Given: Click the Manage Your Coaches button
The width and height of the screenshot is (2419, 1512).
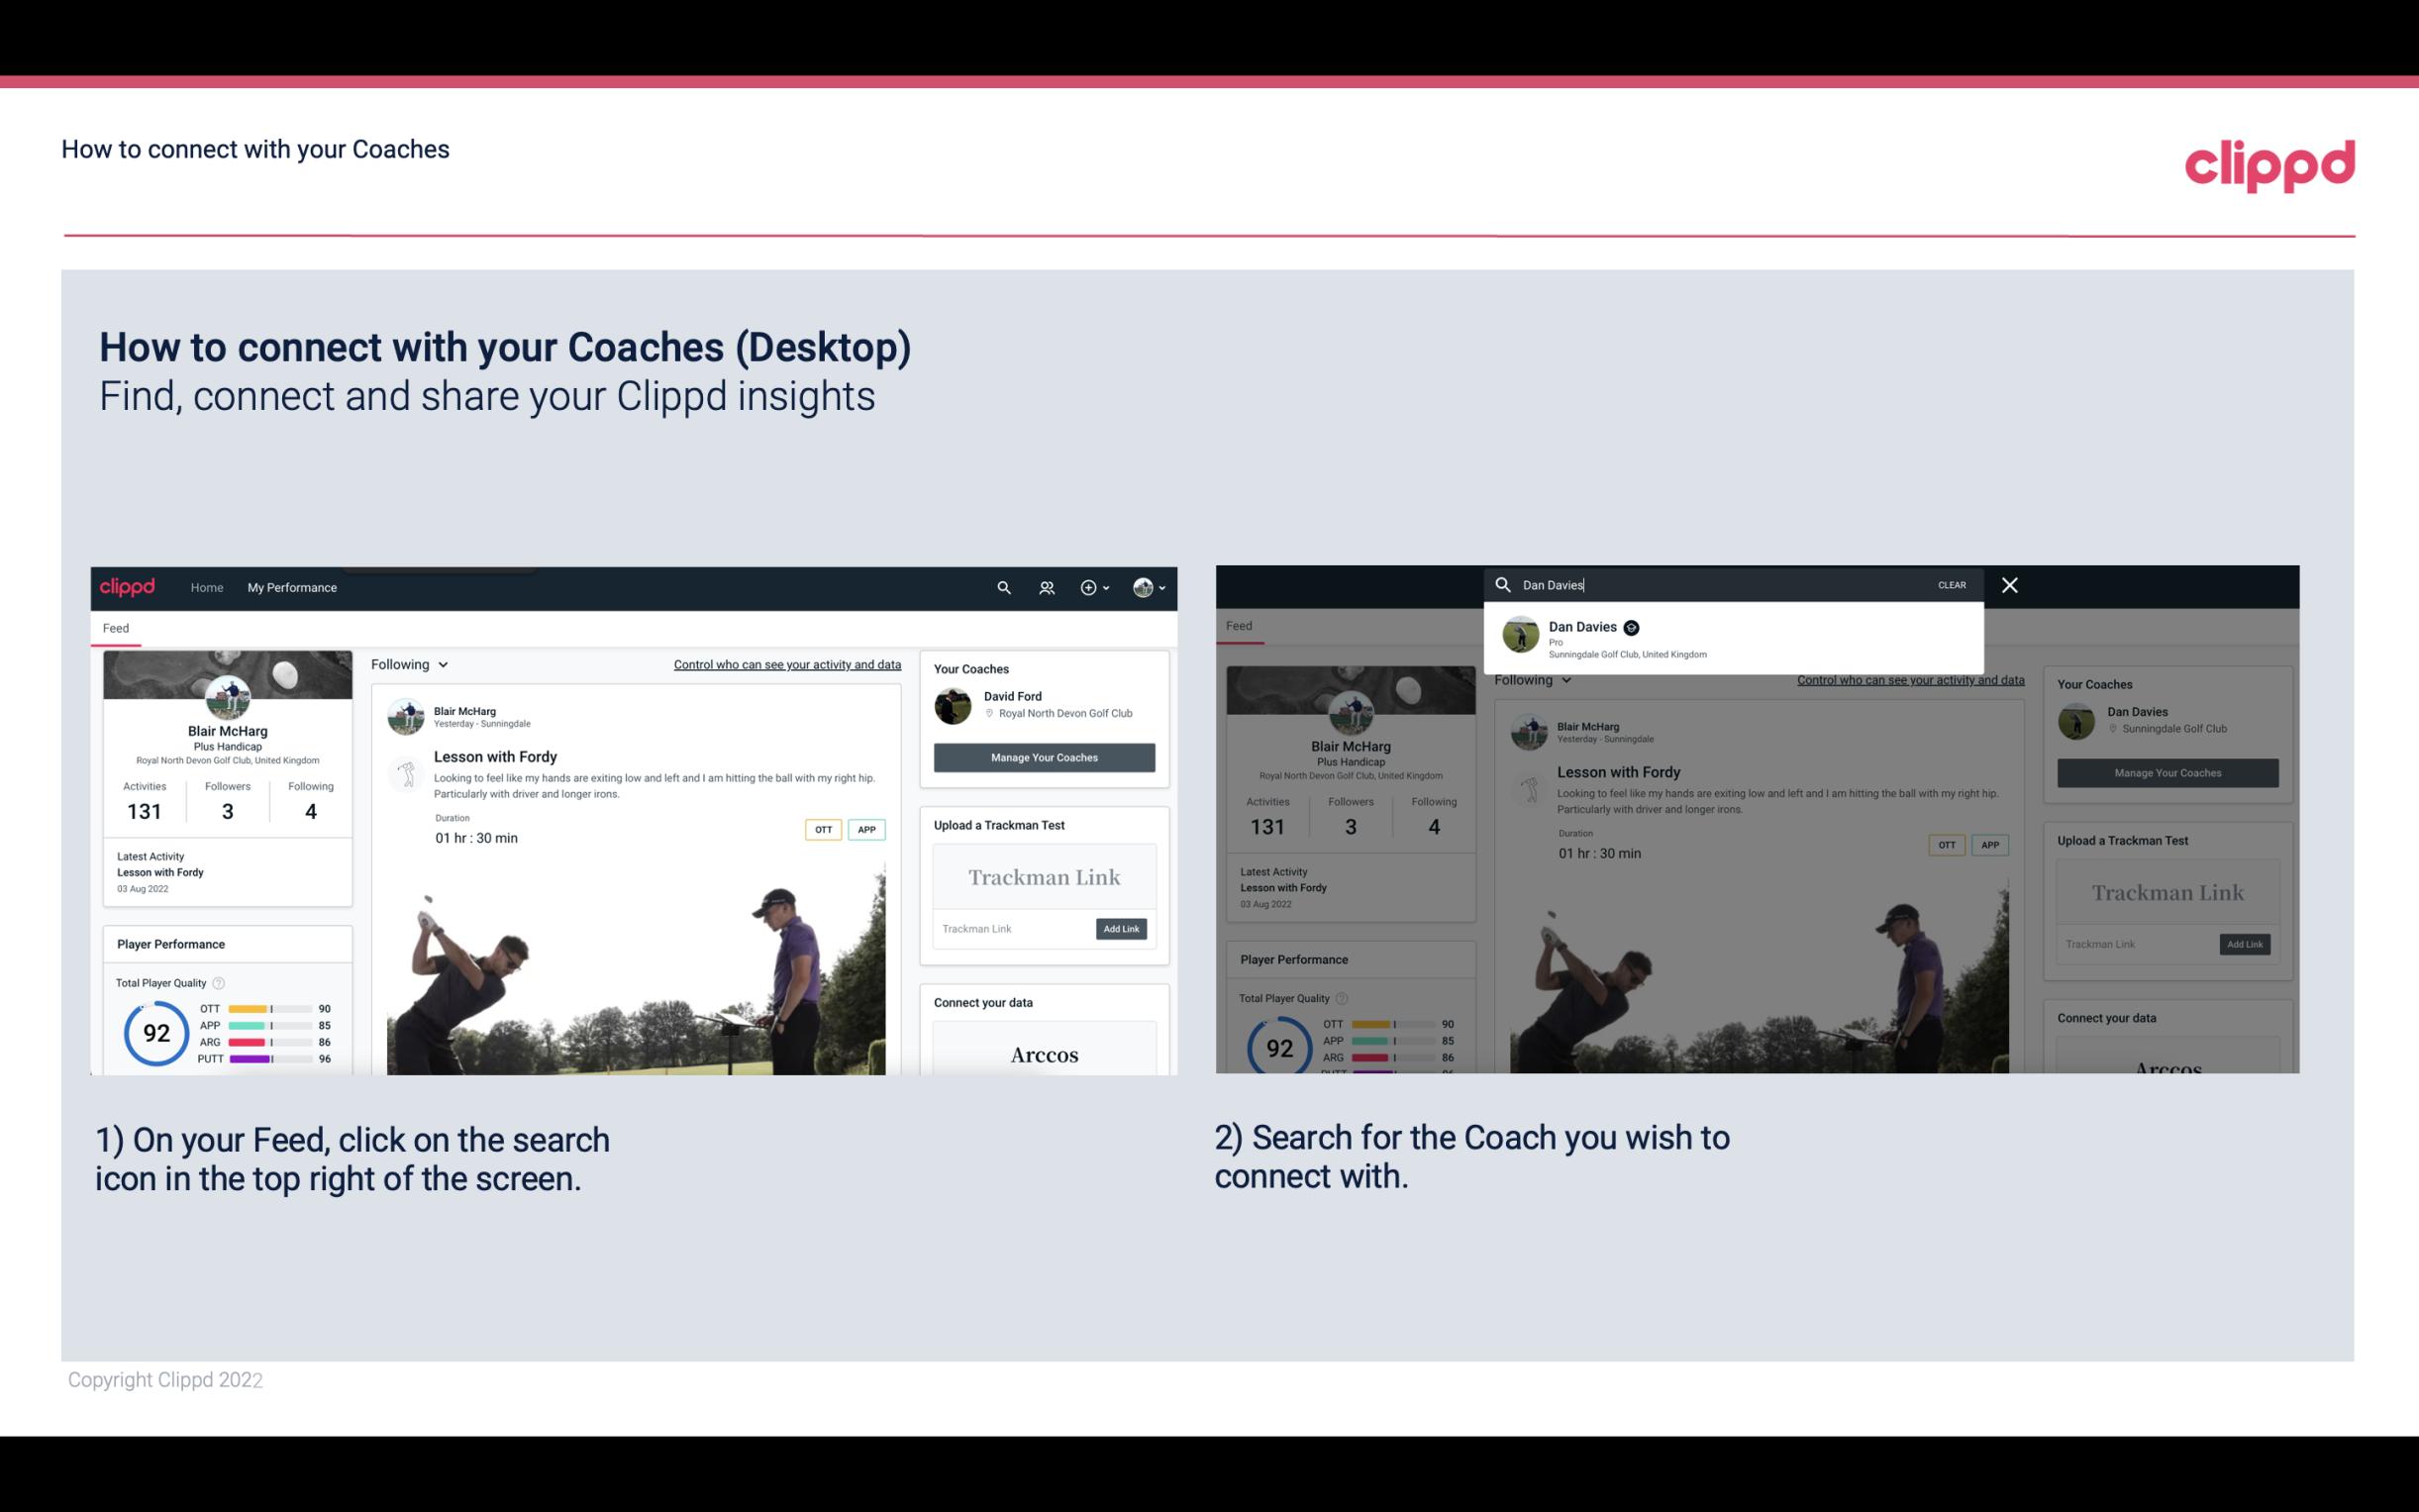Looking at the screenshot, I should coord(1042,756).
